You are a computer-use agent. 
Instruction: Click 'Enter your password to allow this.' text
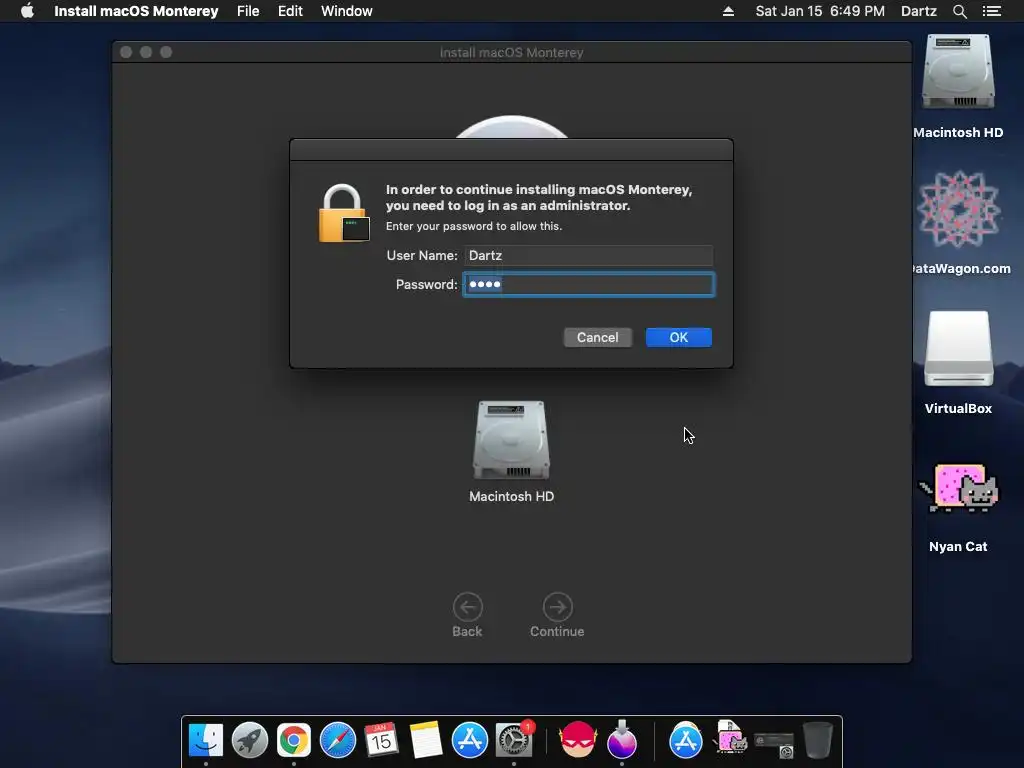[x=473, y=226]
